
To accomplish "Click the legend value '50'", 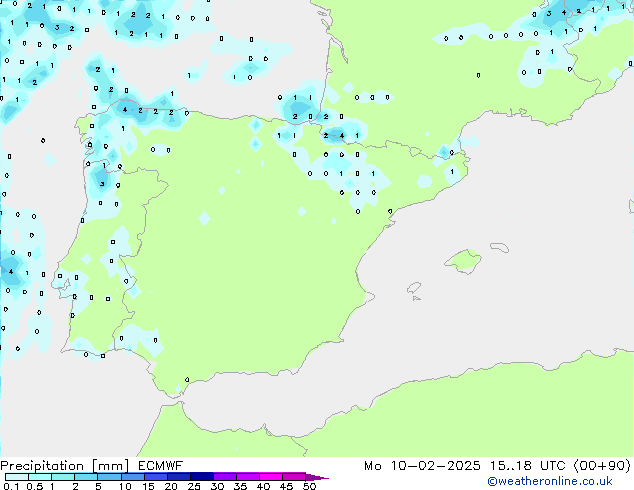I will pos(309,486).
